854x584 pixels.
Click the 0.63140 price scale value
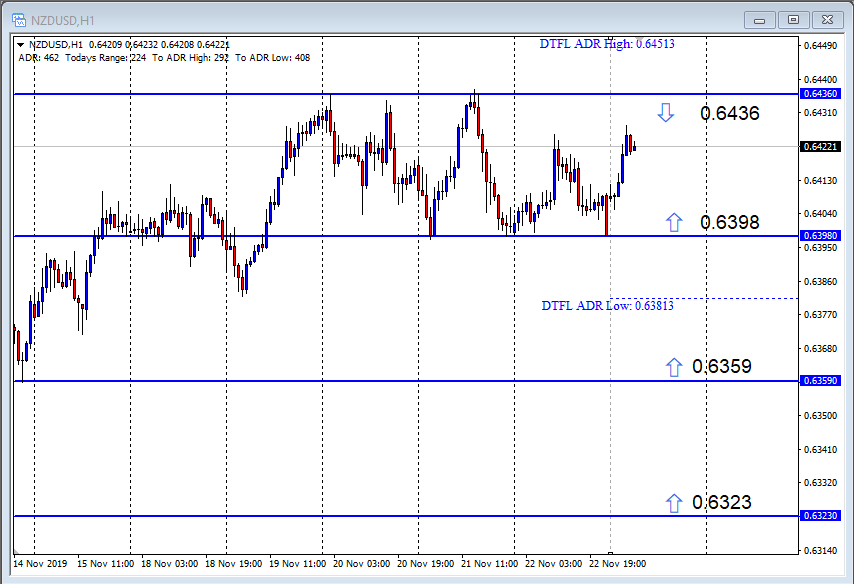[x=820, y=550]
